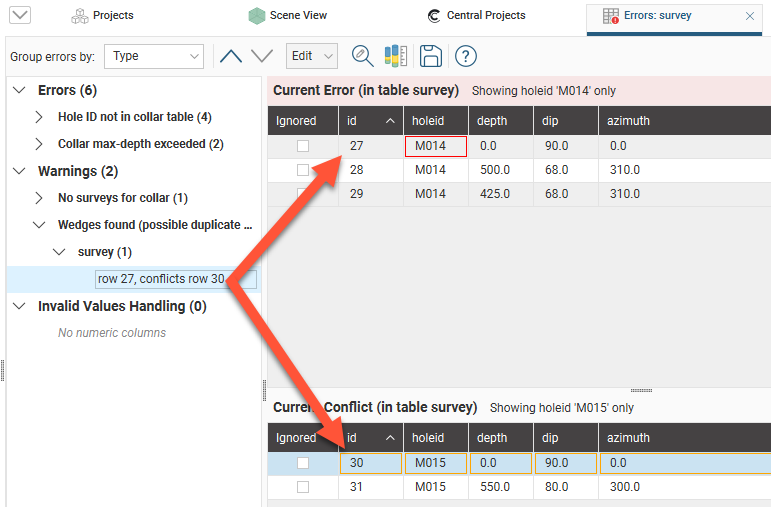Sort by id column header in Current Error
Image resolution: width=771 pixels, height=507 pixels.
(370, 121)
